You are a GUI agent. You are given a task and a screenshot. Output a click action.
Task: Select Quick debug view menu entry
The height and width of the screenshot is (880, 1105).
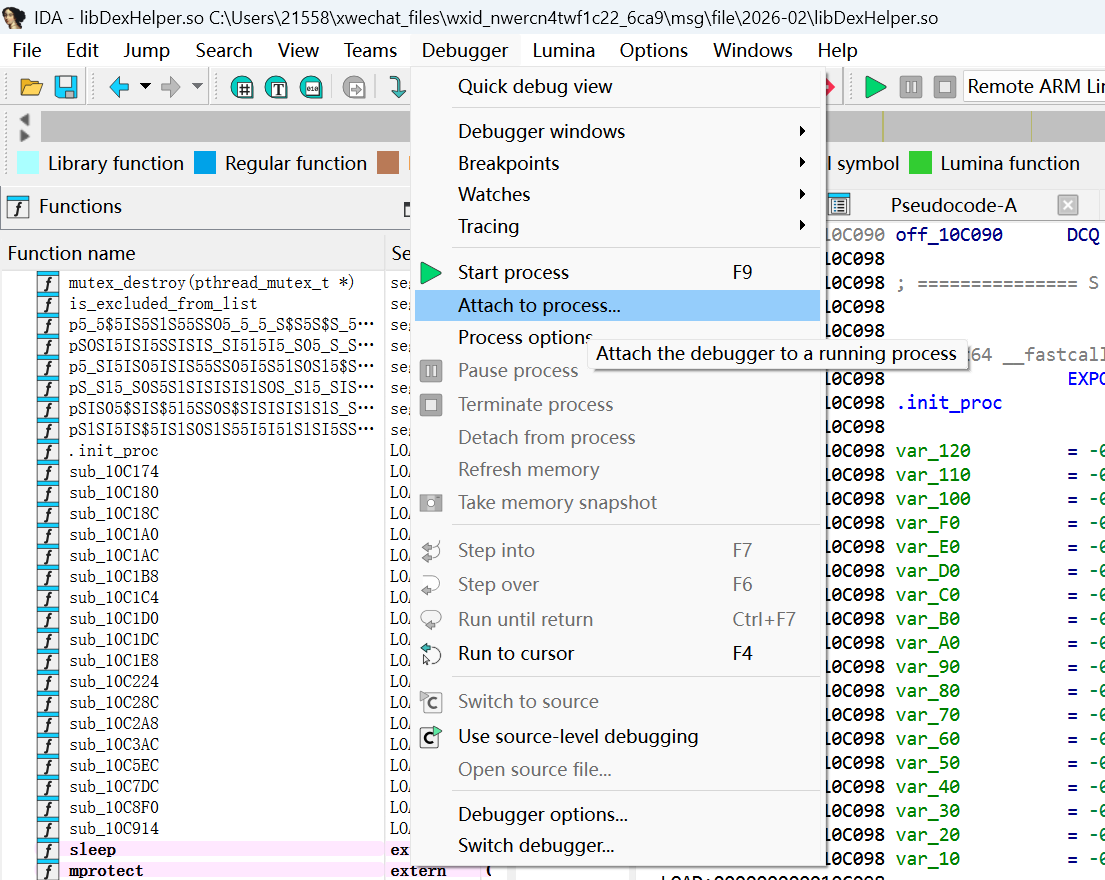pos(617,87)
